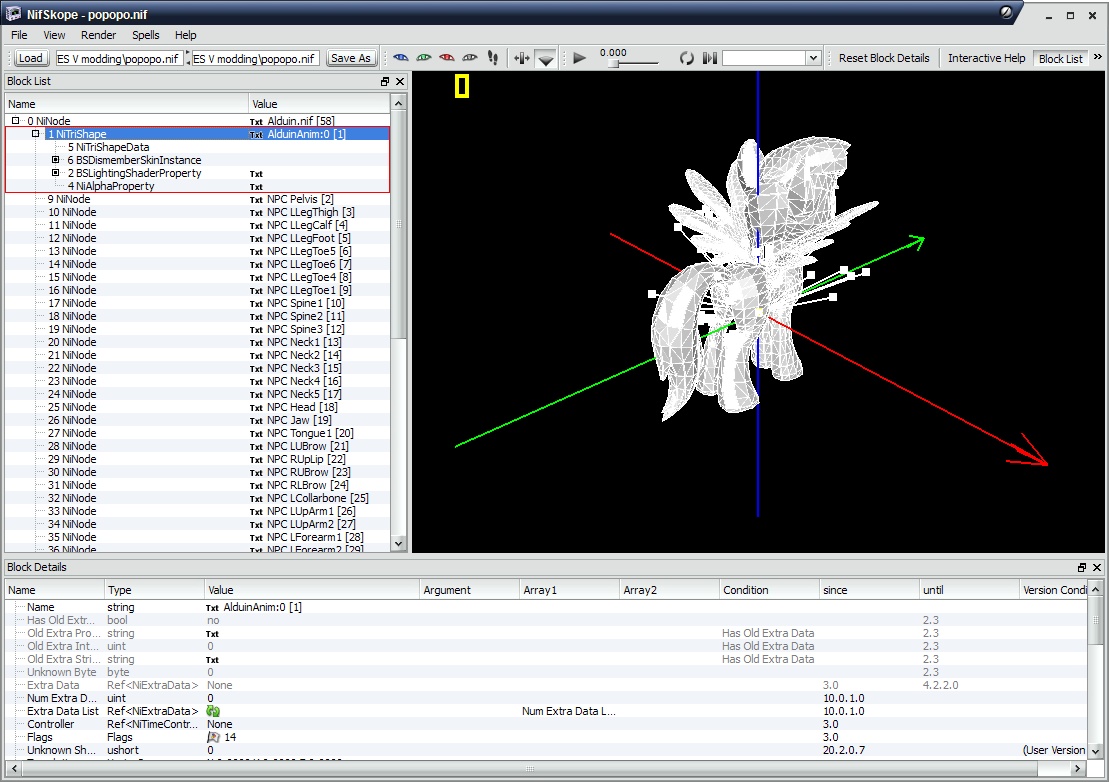Expand the 6 BSDismemberSkinInstance node
Screen dimensions: 1109x782
coord(55,160)
